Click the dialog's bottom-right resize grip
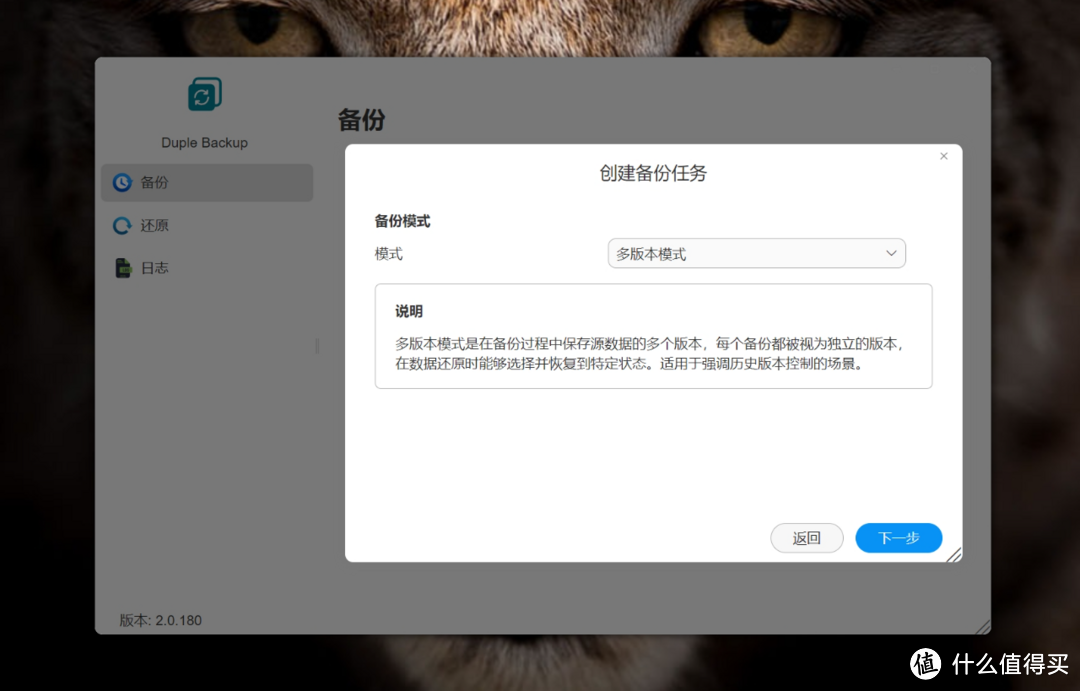The width and height of the screenshot is (1080, 691). [953, 553]
